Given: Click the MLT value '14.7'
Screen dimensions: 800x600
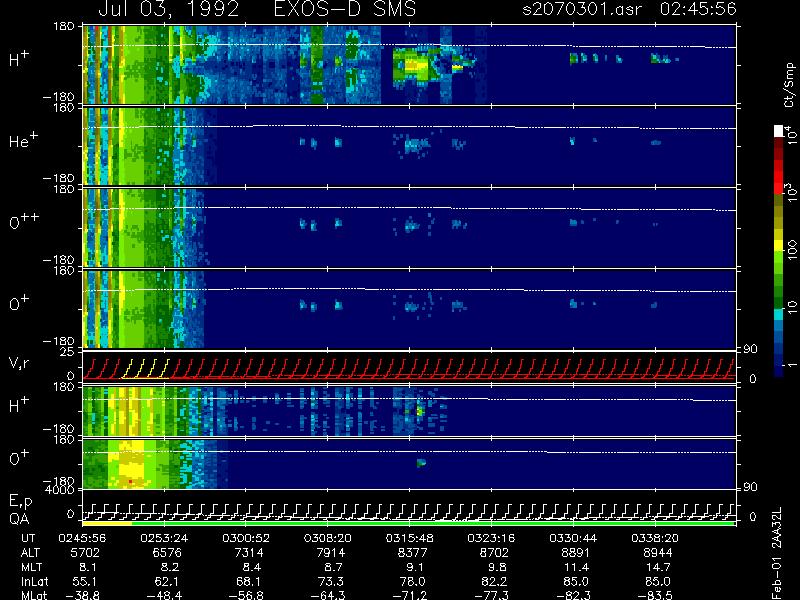Looking at the screenshot, I should tap(658, 567).
